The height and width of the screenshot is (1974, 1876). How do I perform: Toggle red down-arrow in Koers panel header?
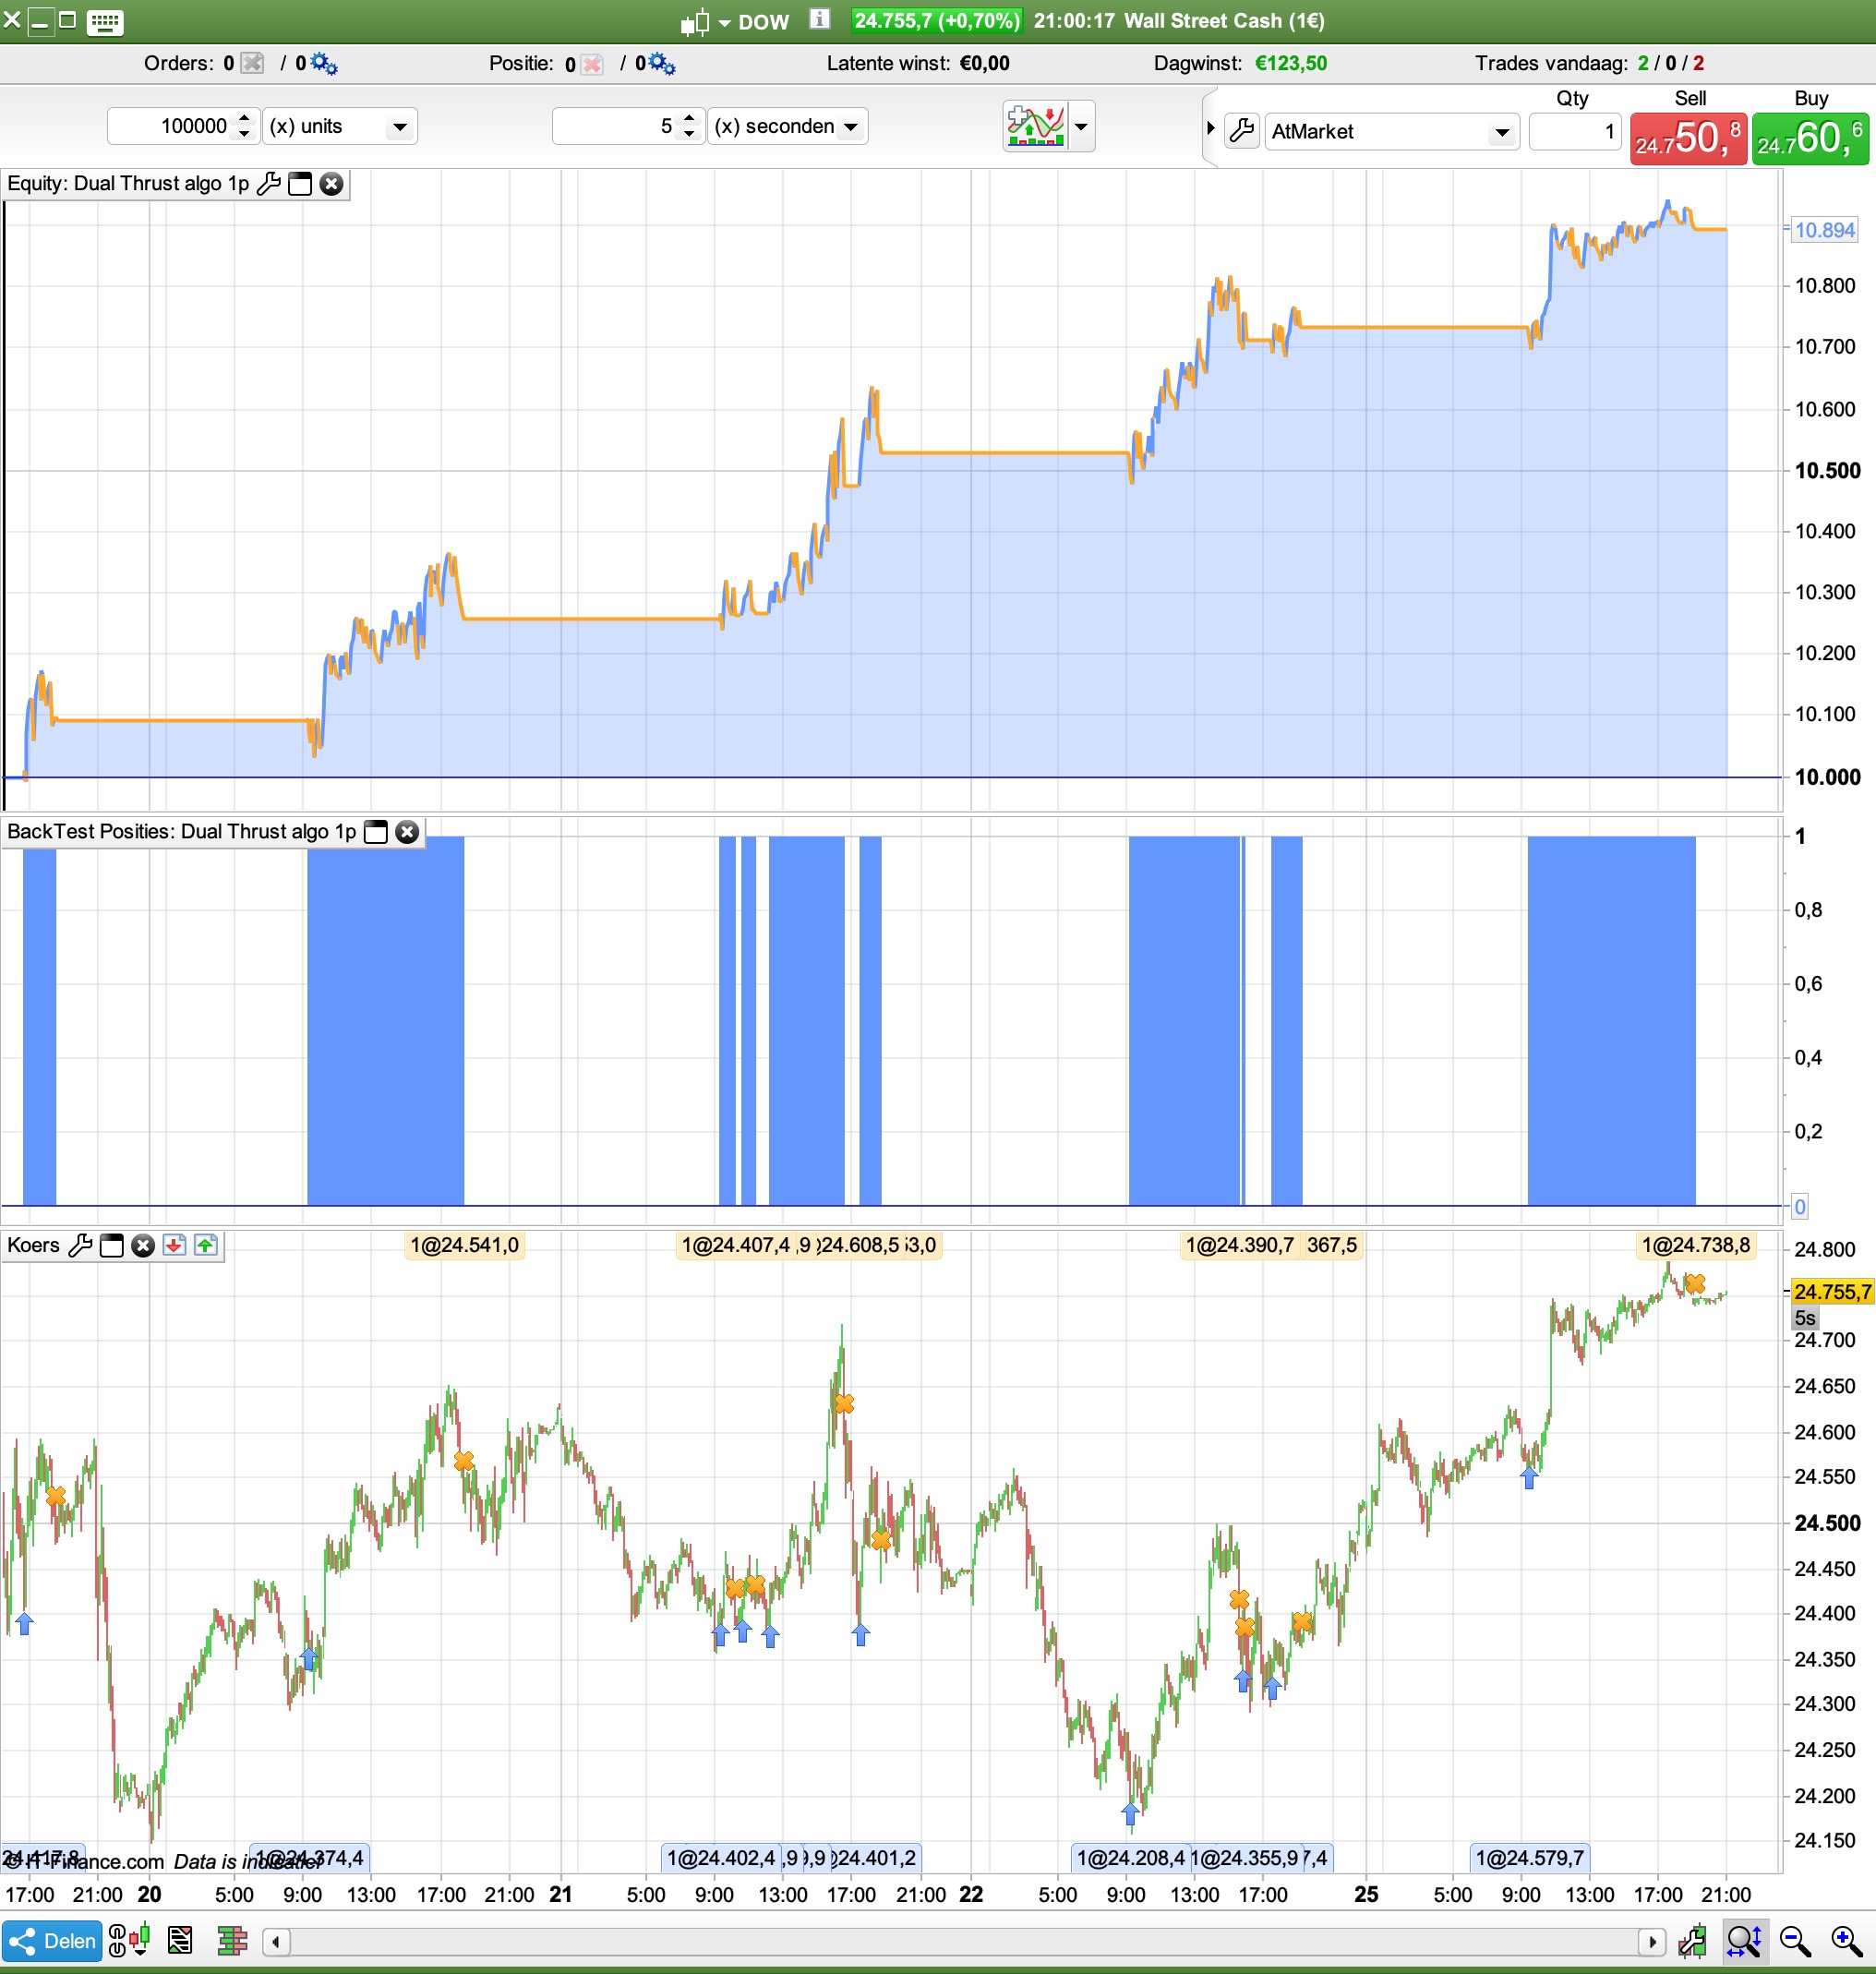point(174,1245)
